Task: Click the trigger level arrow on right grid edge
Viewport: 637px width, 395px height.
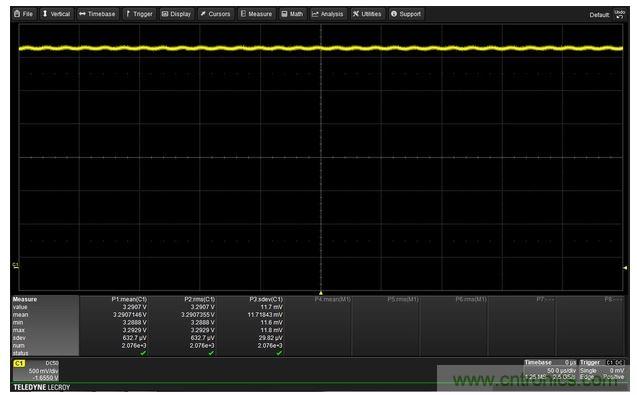Action: 625,267
